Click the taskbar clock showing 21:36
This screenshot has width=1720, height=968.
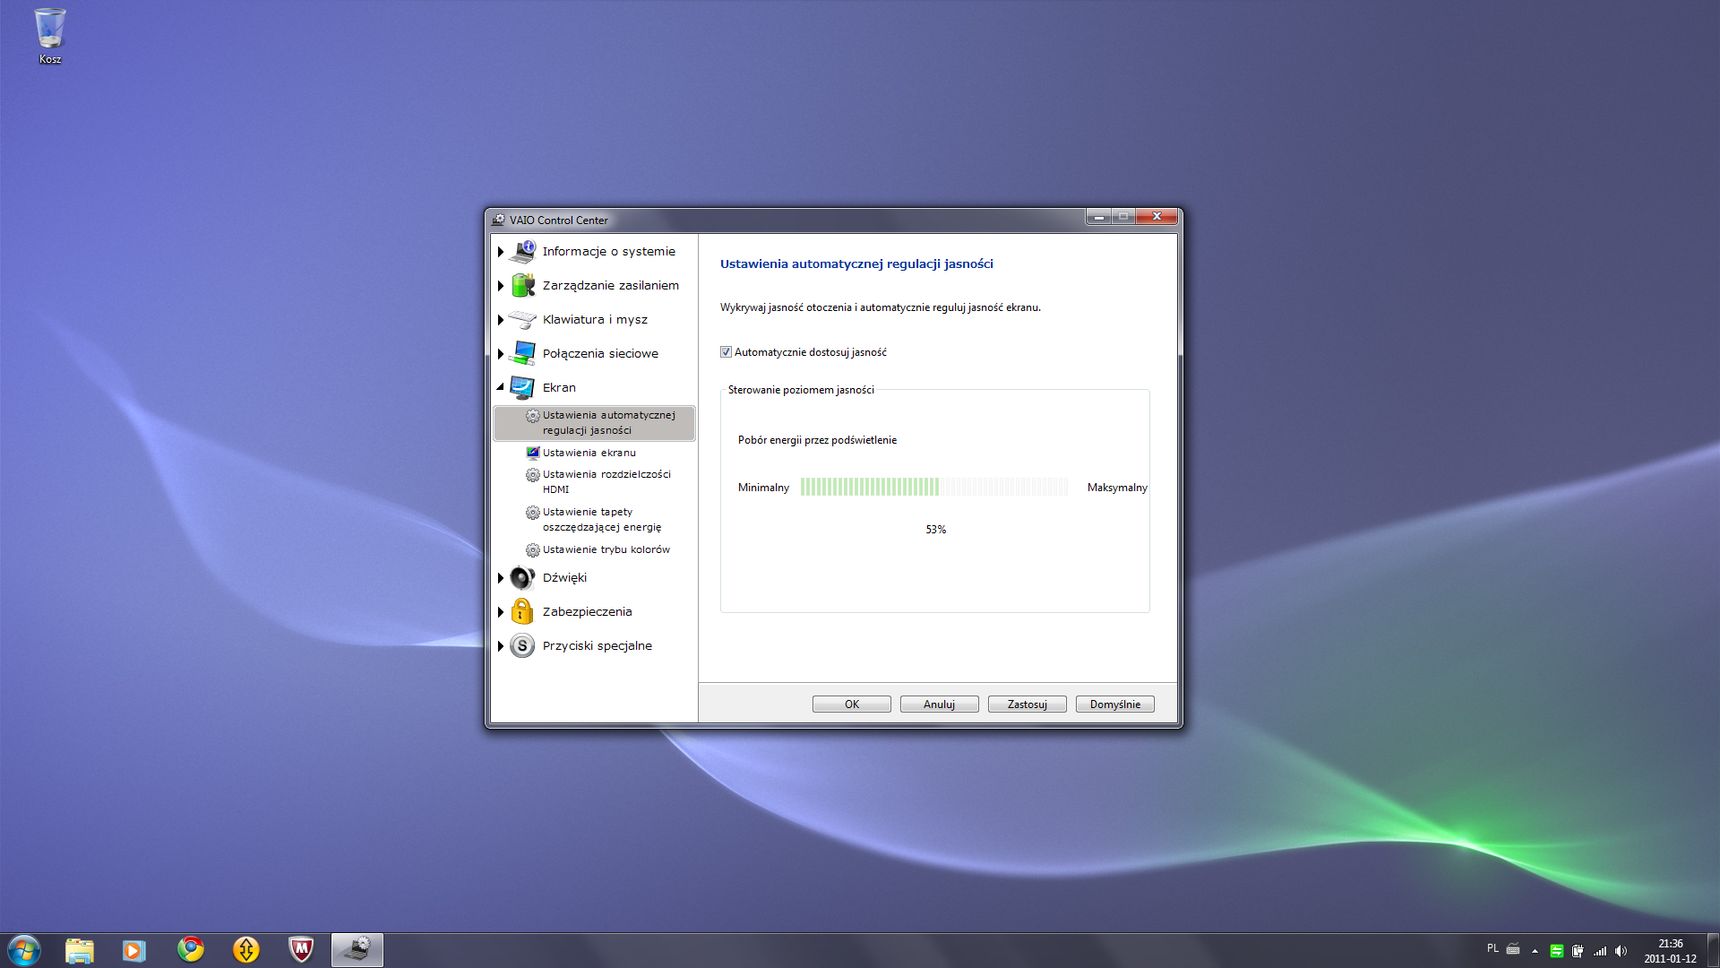[x=1670, y=951]
